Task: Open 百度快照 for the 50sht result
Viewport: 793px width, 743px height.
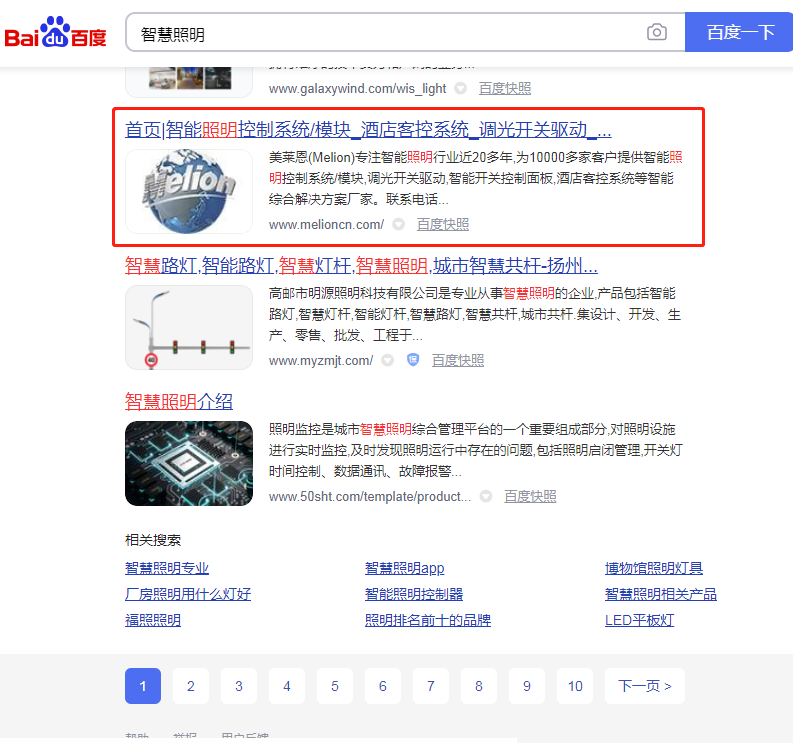Action: click(x=530, y=496)
